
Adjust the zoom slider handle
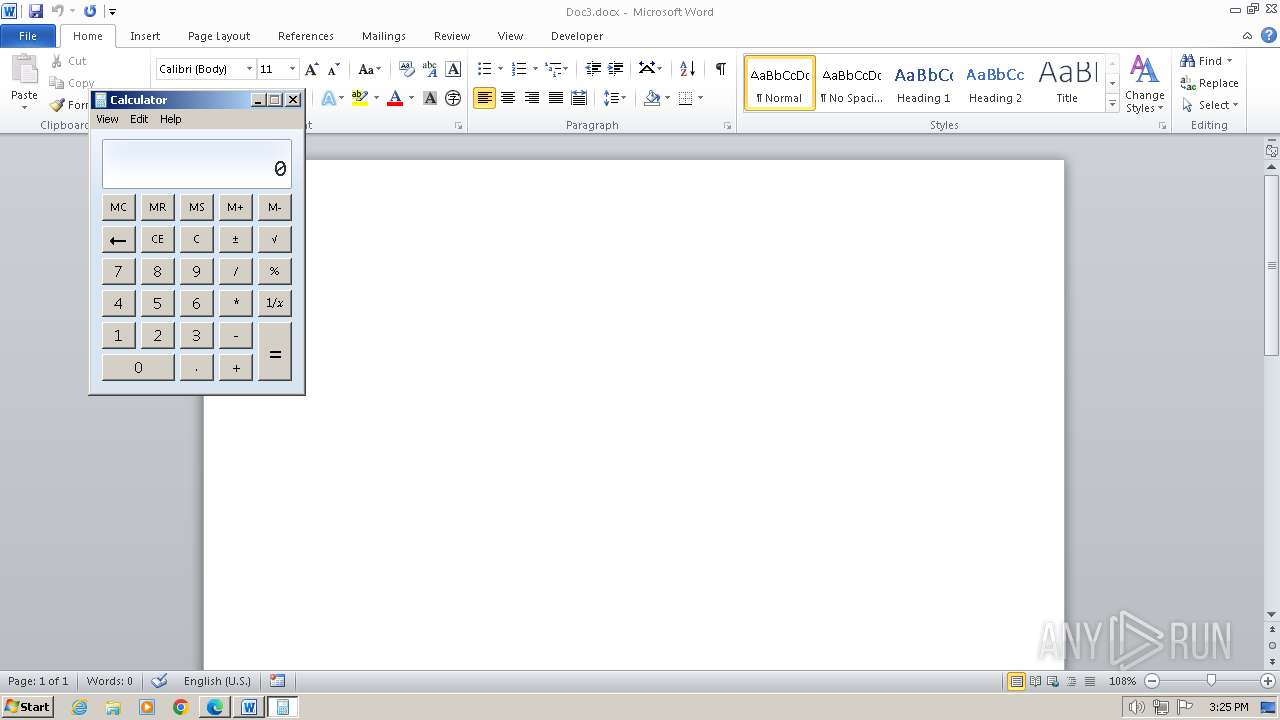point(1211,681)
